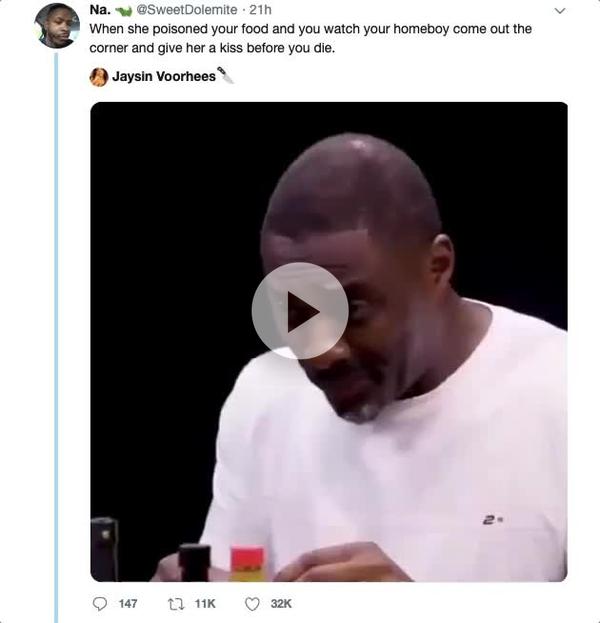The height and width of the screenshot is (623, 600).
Task: Open Na.'s profile picture avatar
Action: click(56, 26)
